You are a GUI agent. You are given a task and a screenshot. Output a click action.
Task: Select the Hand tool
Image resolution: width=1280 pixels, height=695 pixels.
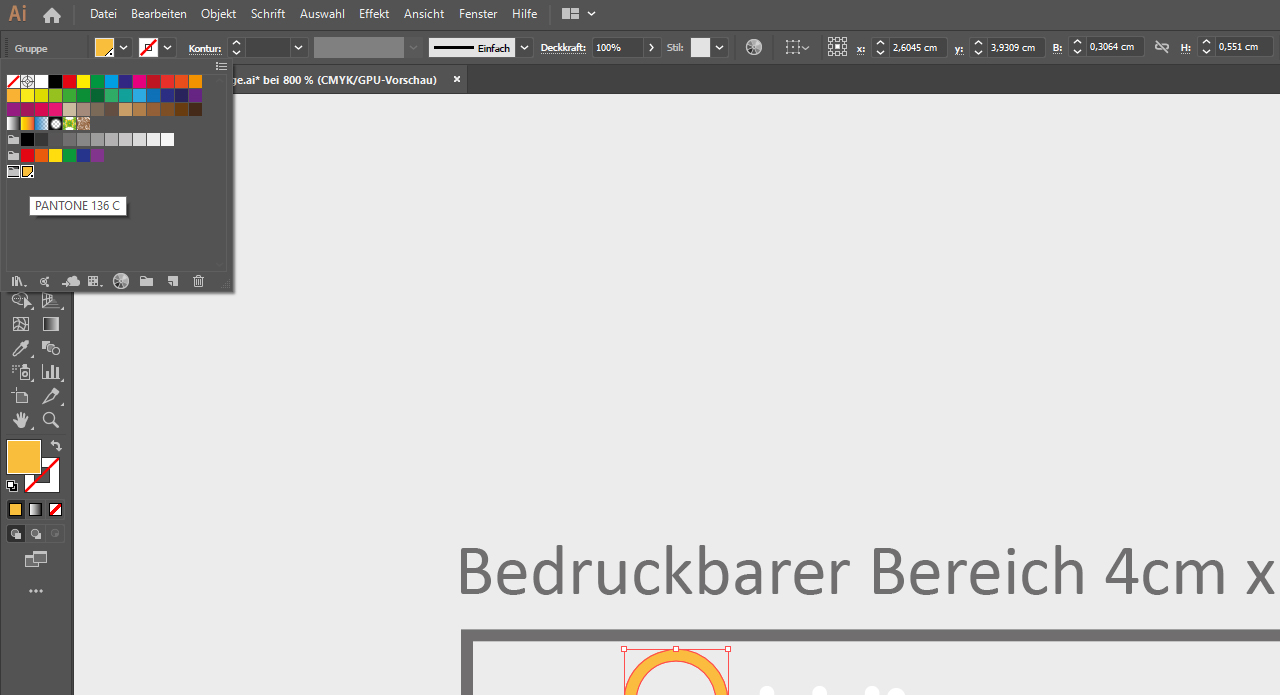click(x=21, y=420)
